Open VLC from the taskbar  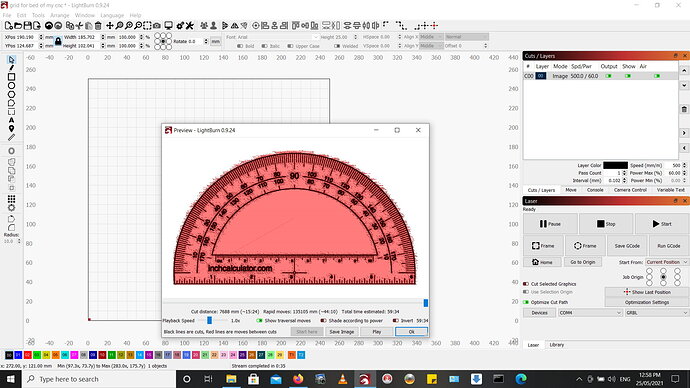[342, 379]
